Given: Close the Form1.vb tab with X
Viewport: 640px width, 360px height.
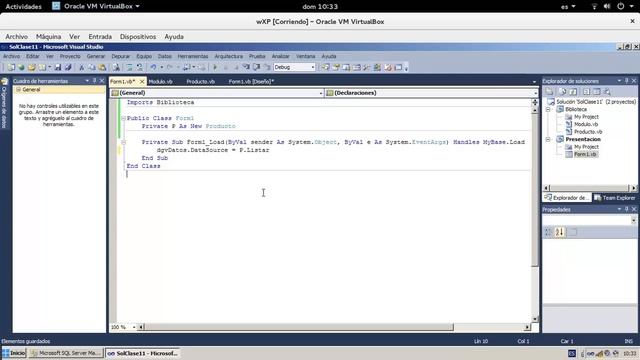Looking at the screenshot, I should point(142,81).
